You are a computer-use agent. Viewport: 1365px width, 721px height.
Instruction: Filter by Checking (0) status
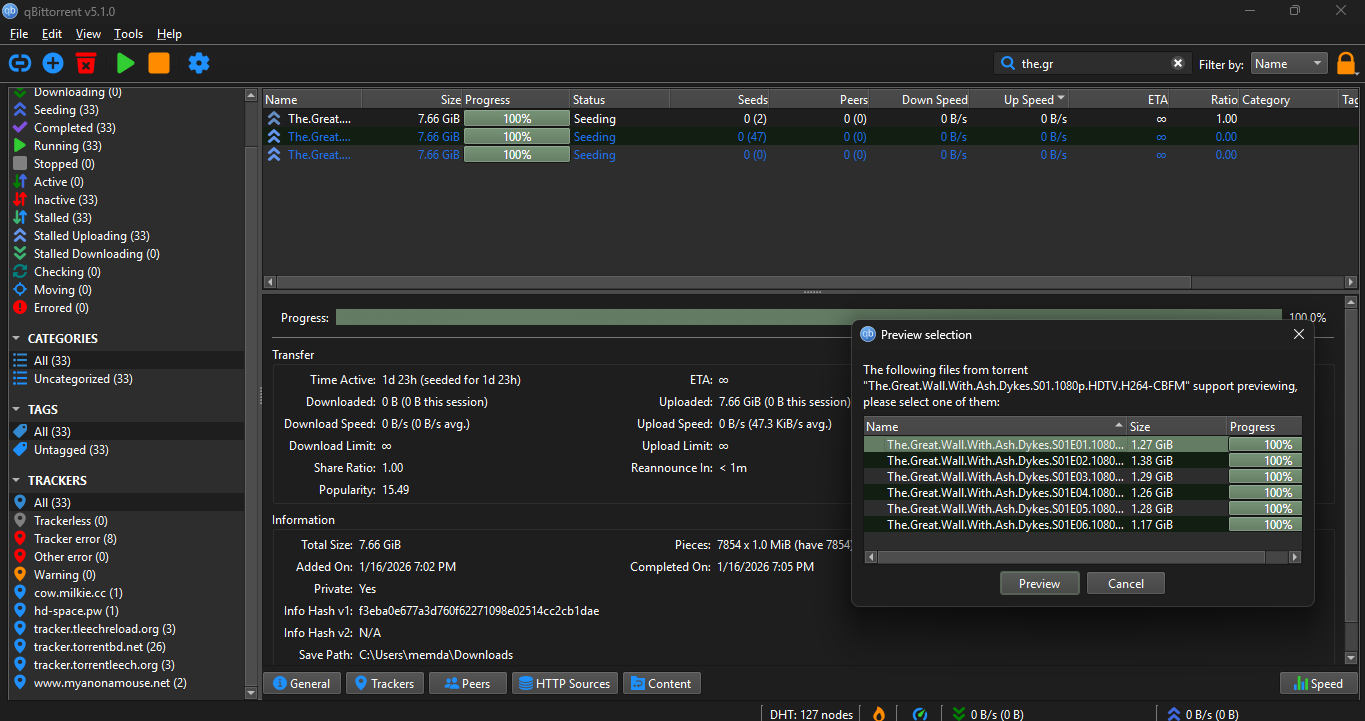tap(67, 272)
